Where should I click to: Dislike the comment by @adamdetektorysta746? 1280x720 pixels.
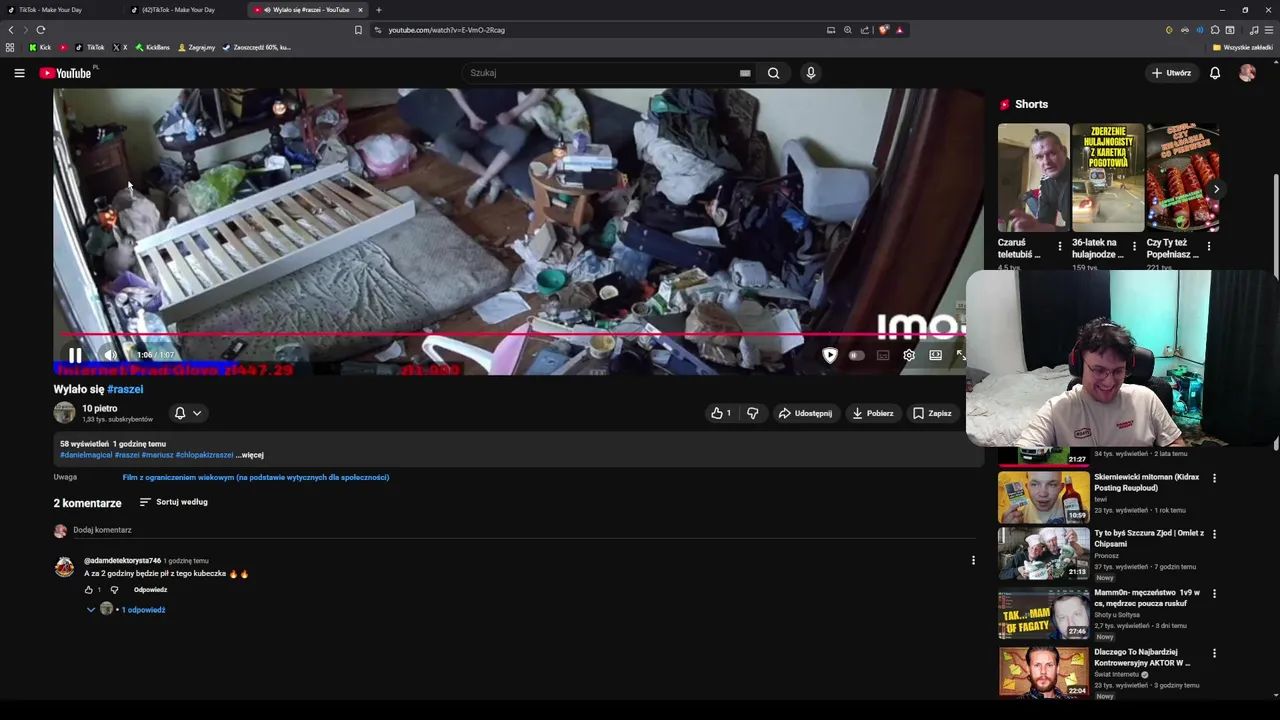(x=114, y=590)
